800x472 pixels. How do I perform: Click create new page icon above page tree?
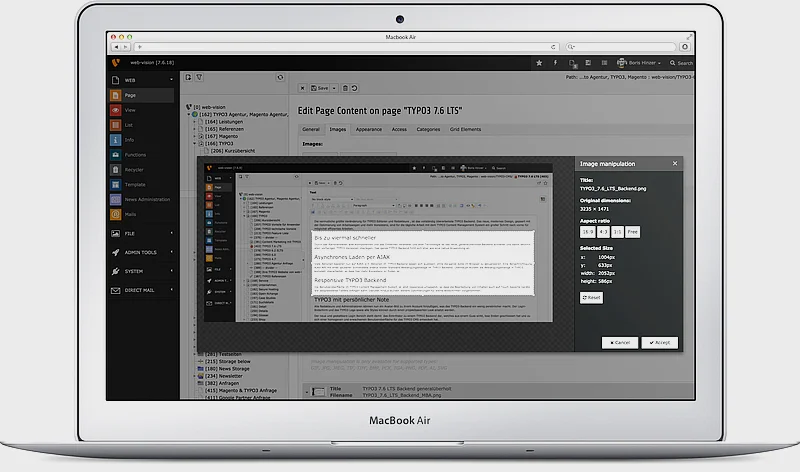tap(188, 77)
